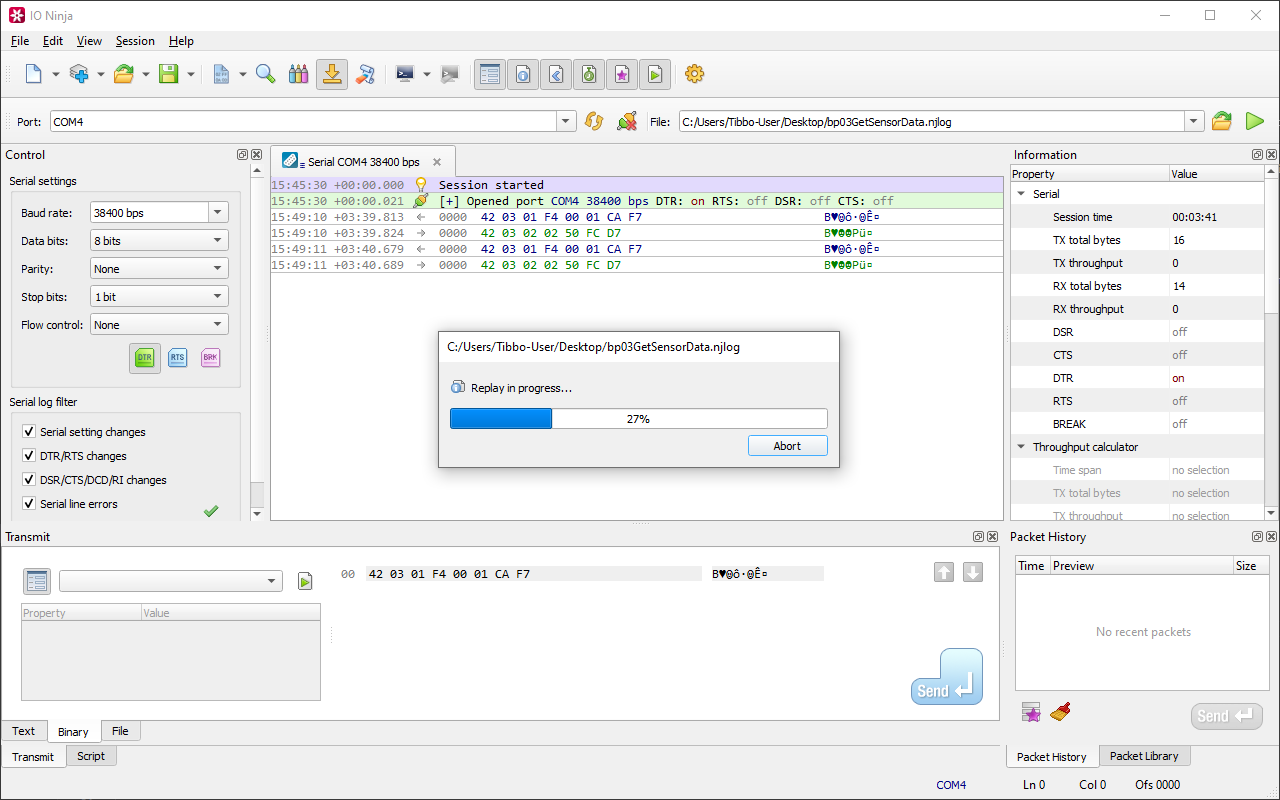Click the 27% replay progress bar

pyautogui.click(x=638, y=419)
